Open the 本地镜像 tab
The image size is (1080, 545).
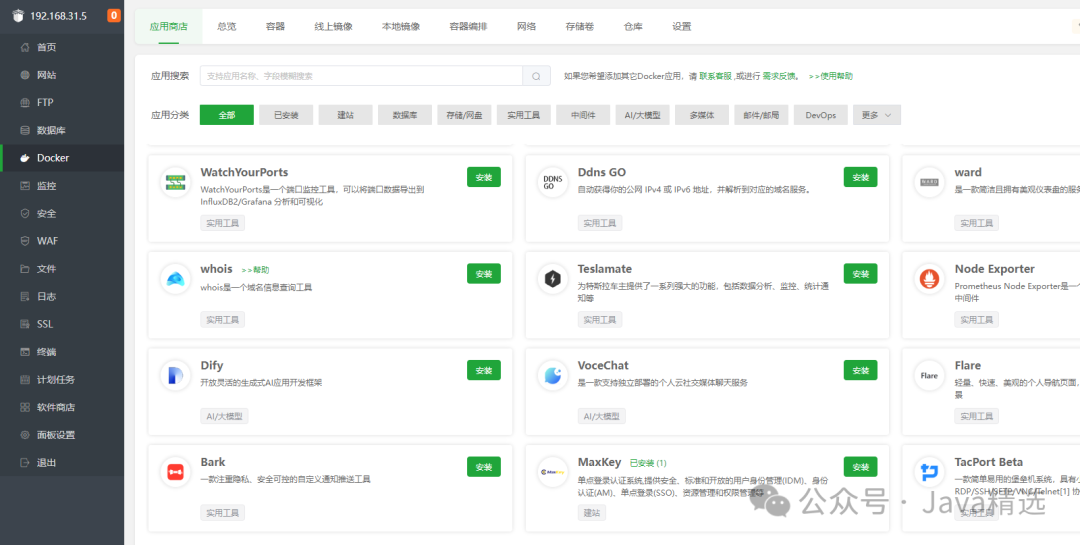(401, 26)
